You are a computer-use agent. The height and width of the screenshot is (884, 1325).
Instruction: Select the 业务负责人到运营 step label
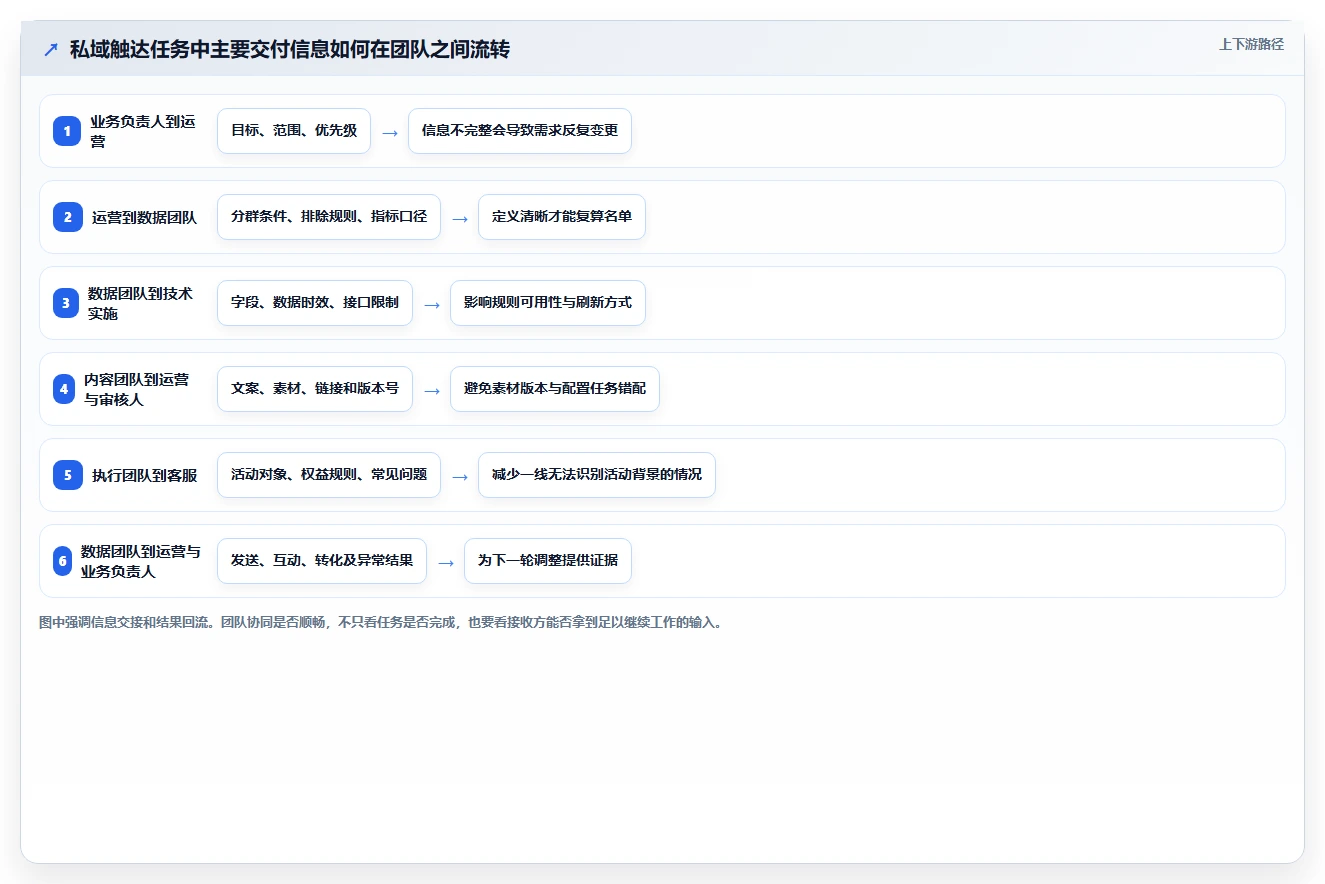(143, 131)
